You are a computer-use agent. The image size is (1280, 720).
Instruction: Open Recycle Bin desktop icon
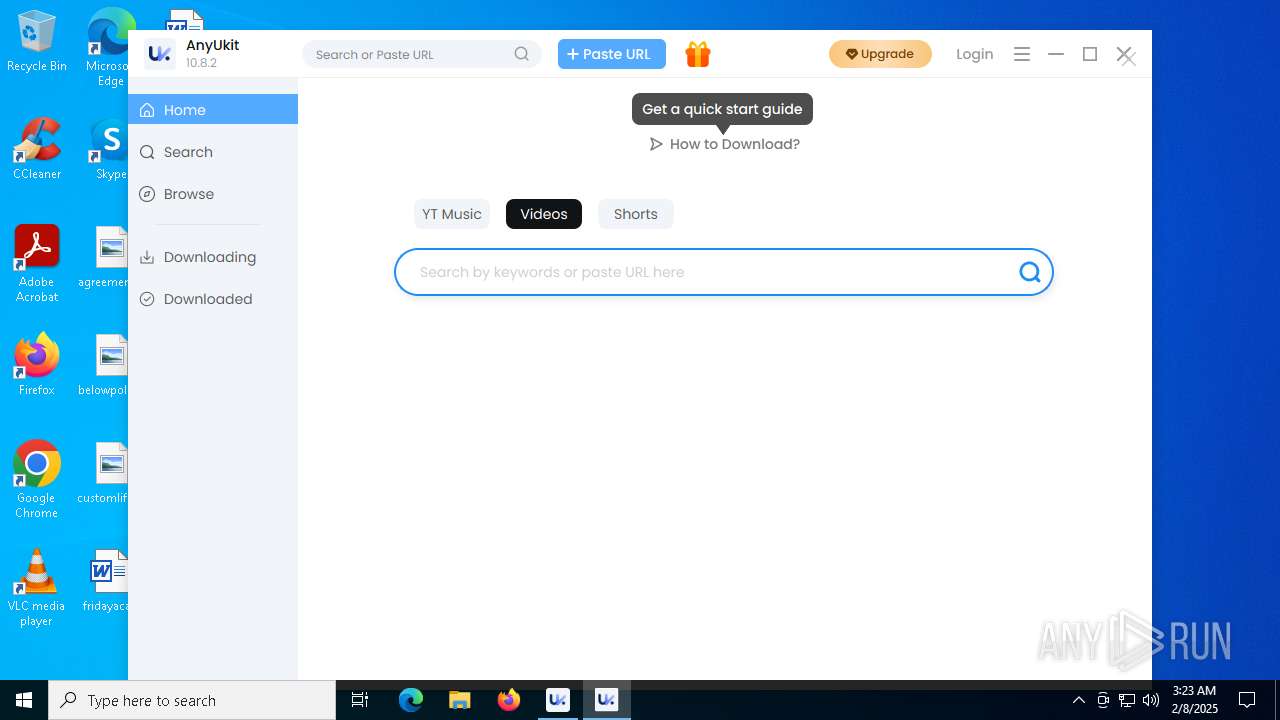pyautogui.click(x=37, y=41)
